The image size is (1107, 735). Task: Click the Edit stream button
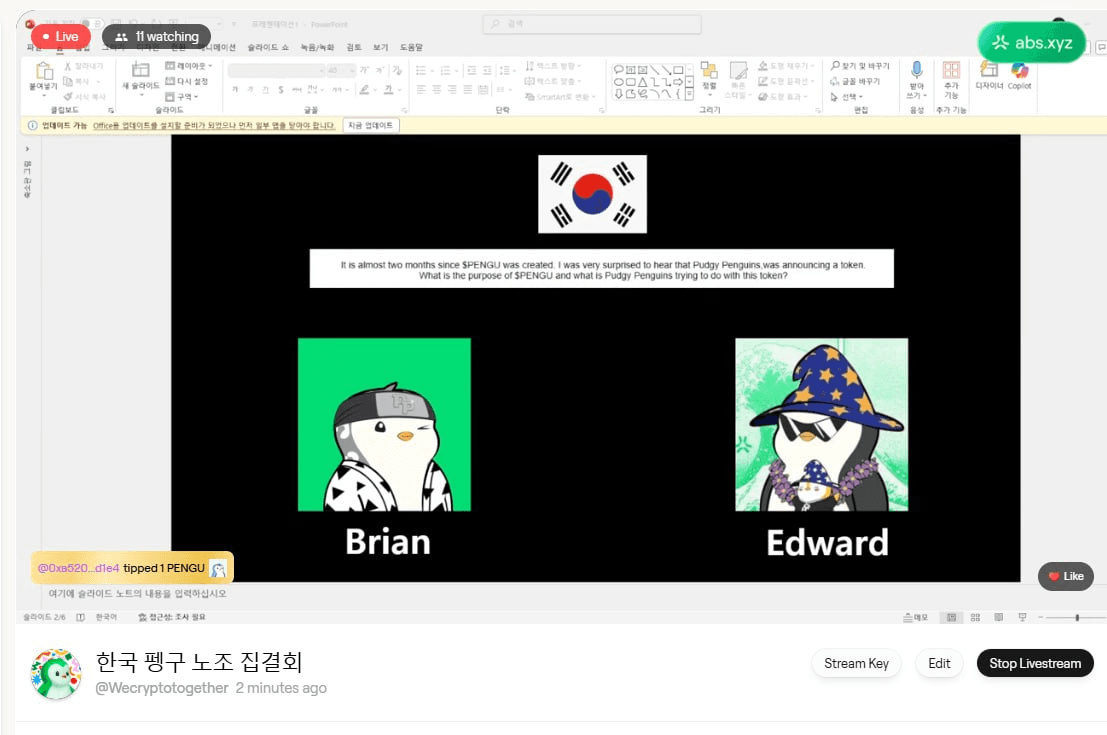click(939, 664)
